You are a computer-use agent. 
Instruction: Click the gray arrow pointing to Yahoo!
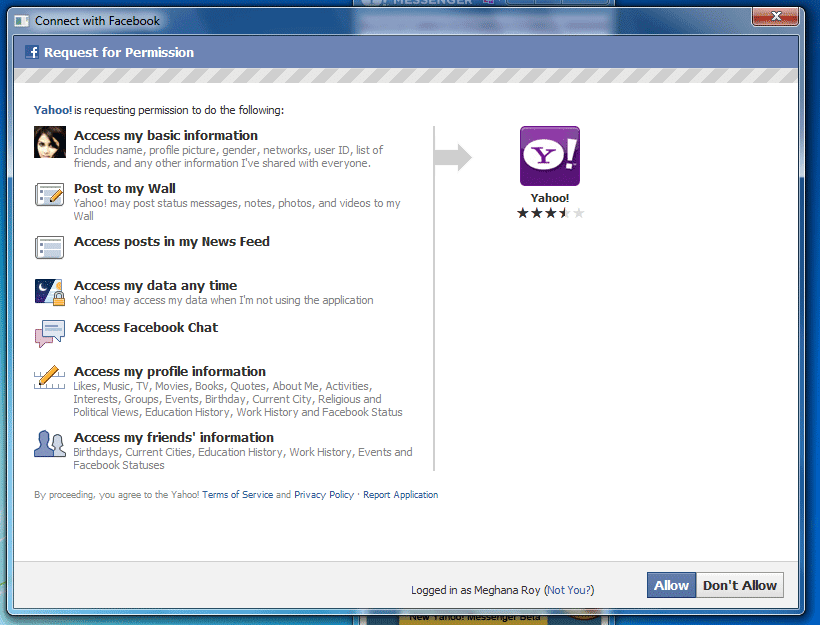pyautogui.click(x=452, y=156)
